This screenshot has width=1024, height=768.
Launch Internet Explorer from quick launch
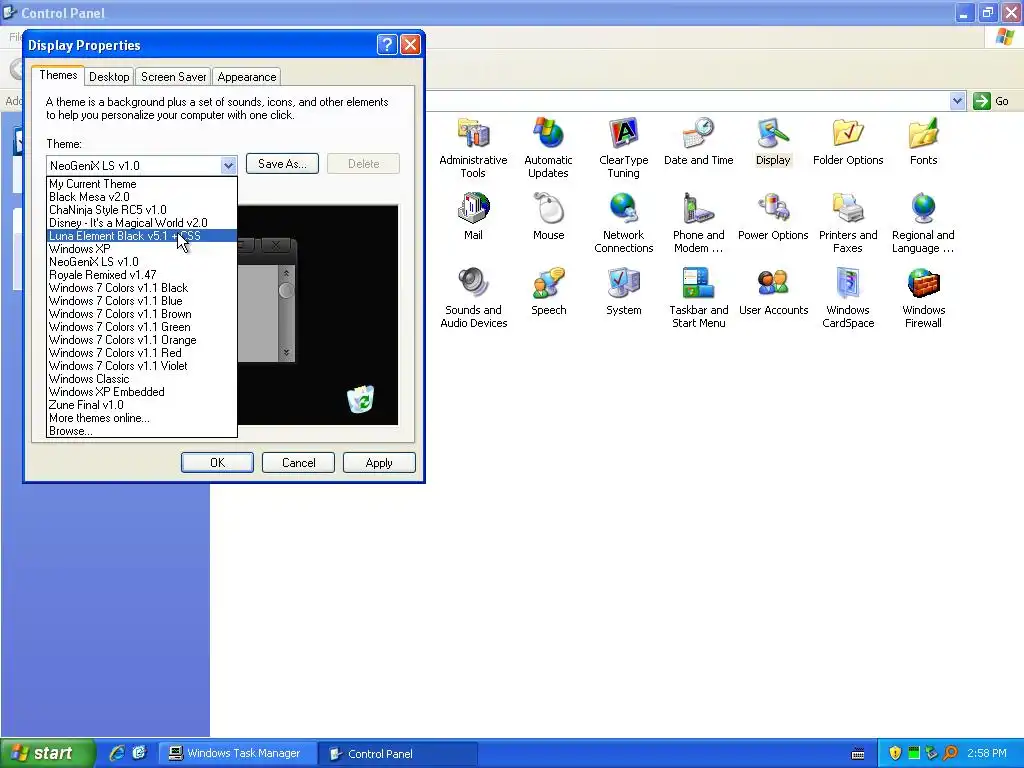[x=118, y=753]
